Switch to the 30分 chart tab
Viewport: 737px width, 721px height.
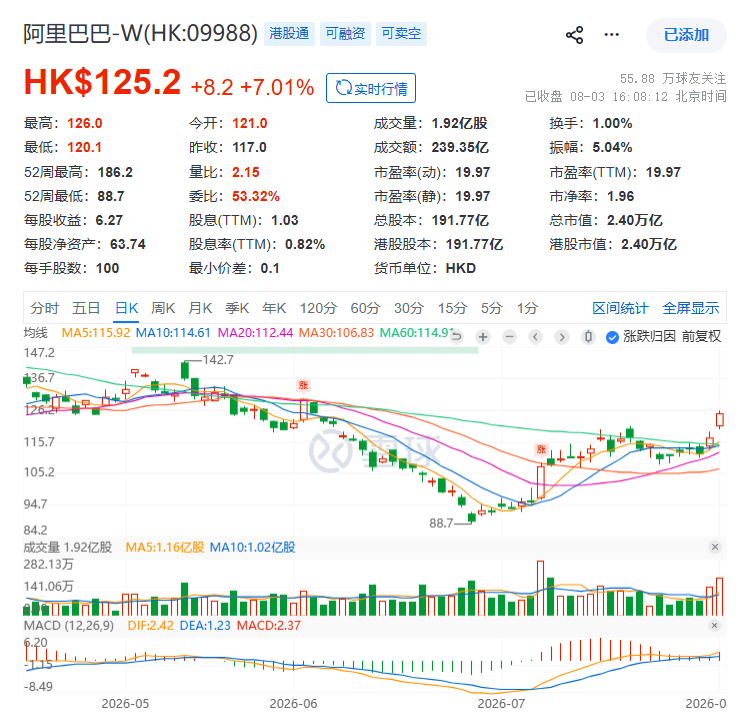(x=408, y=308)
